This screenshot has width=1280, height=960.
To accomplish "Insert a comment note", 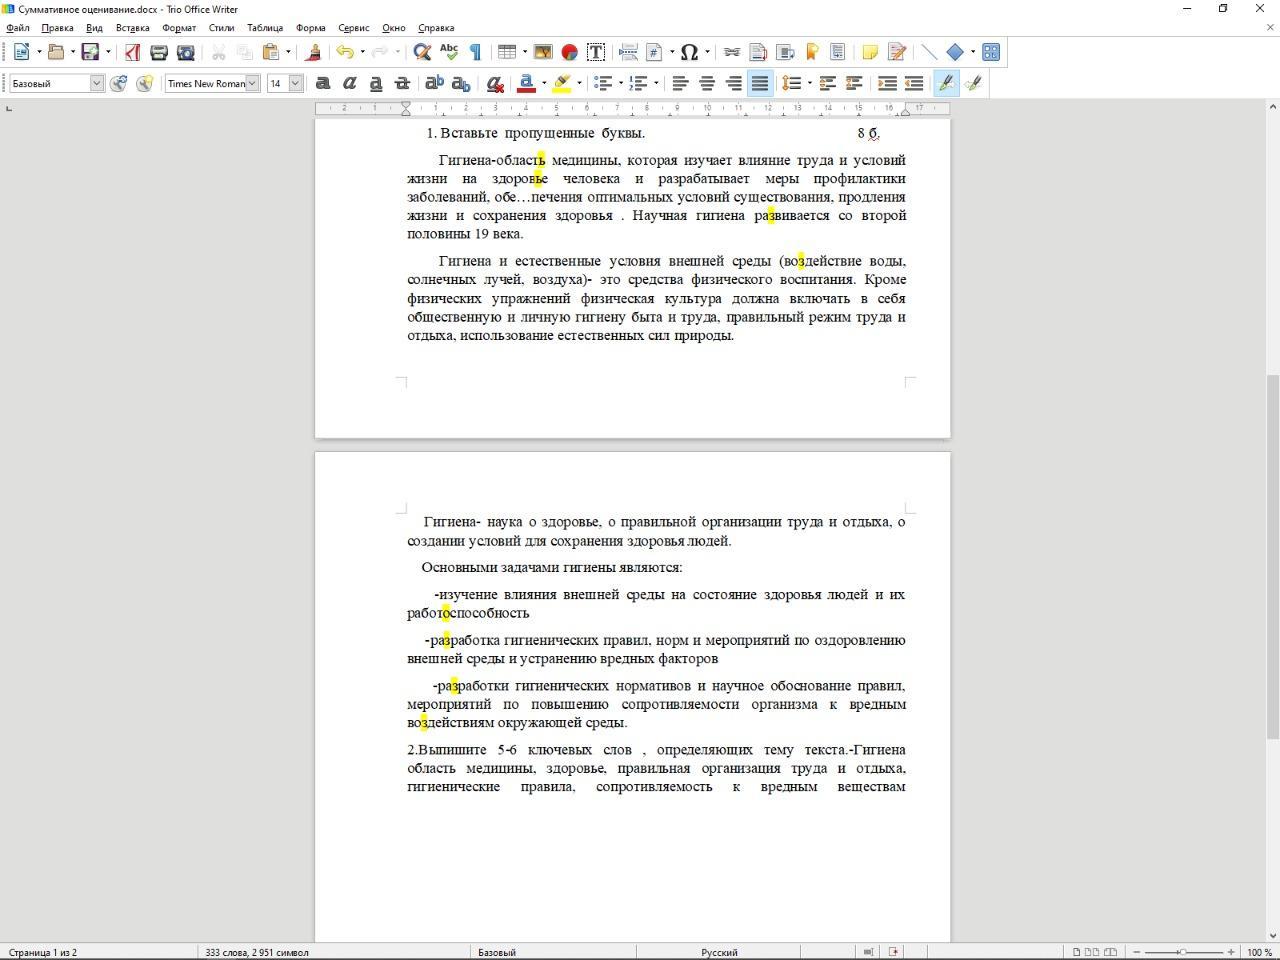I will coord(870,52).
